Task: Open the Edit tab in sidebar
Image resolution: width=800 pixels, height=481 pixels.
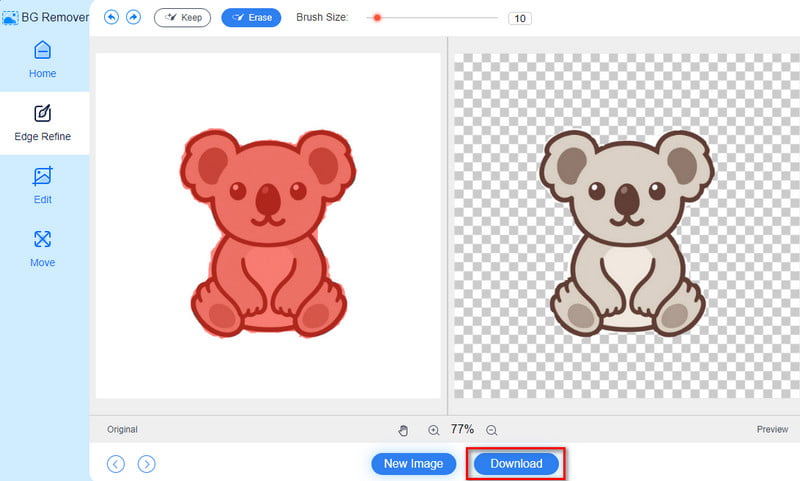Action: [x=43, y=186]
